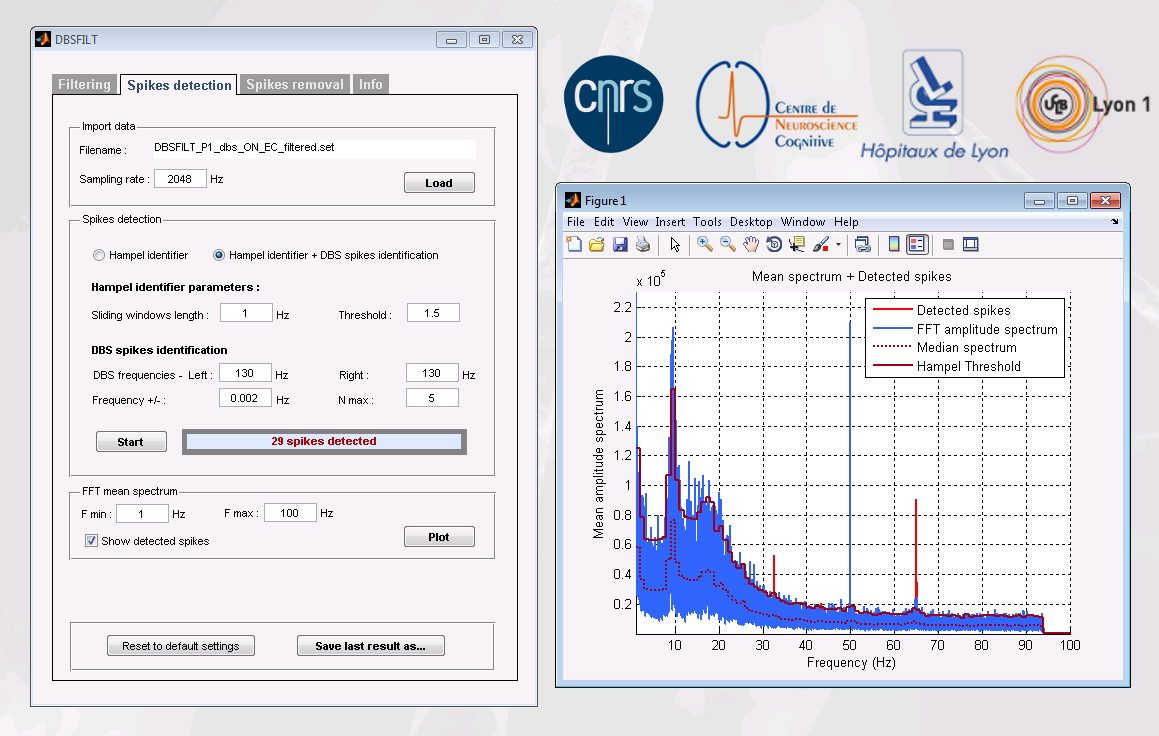Viewport: 1159px width, 736px height.
Task: Switch to the Filtering tab
Action: [x=84, y=84]
